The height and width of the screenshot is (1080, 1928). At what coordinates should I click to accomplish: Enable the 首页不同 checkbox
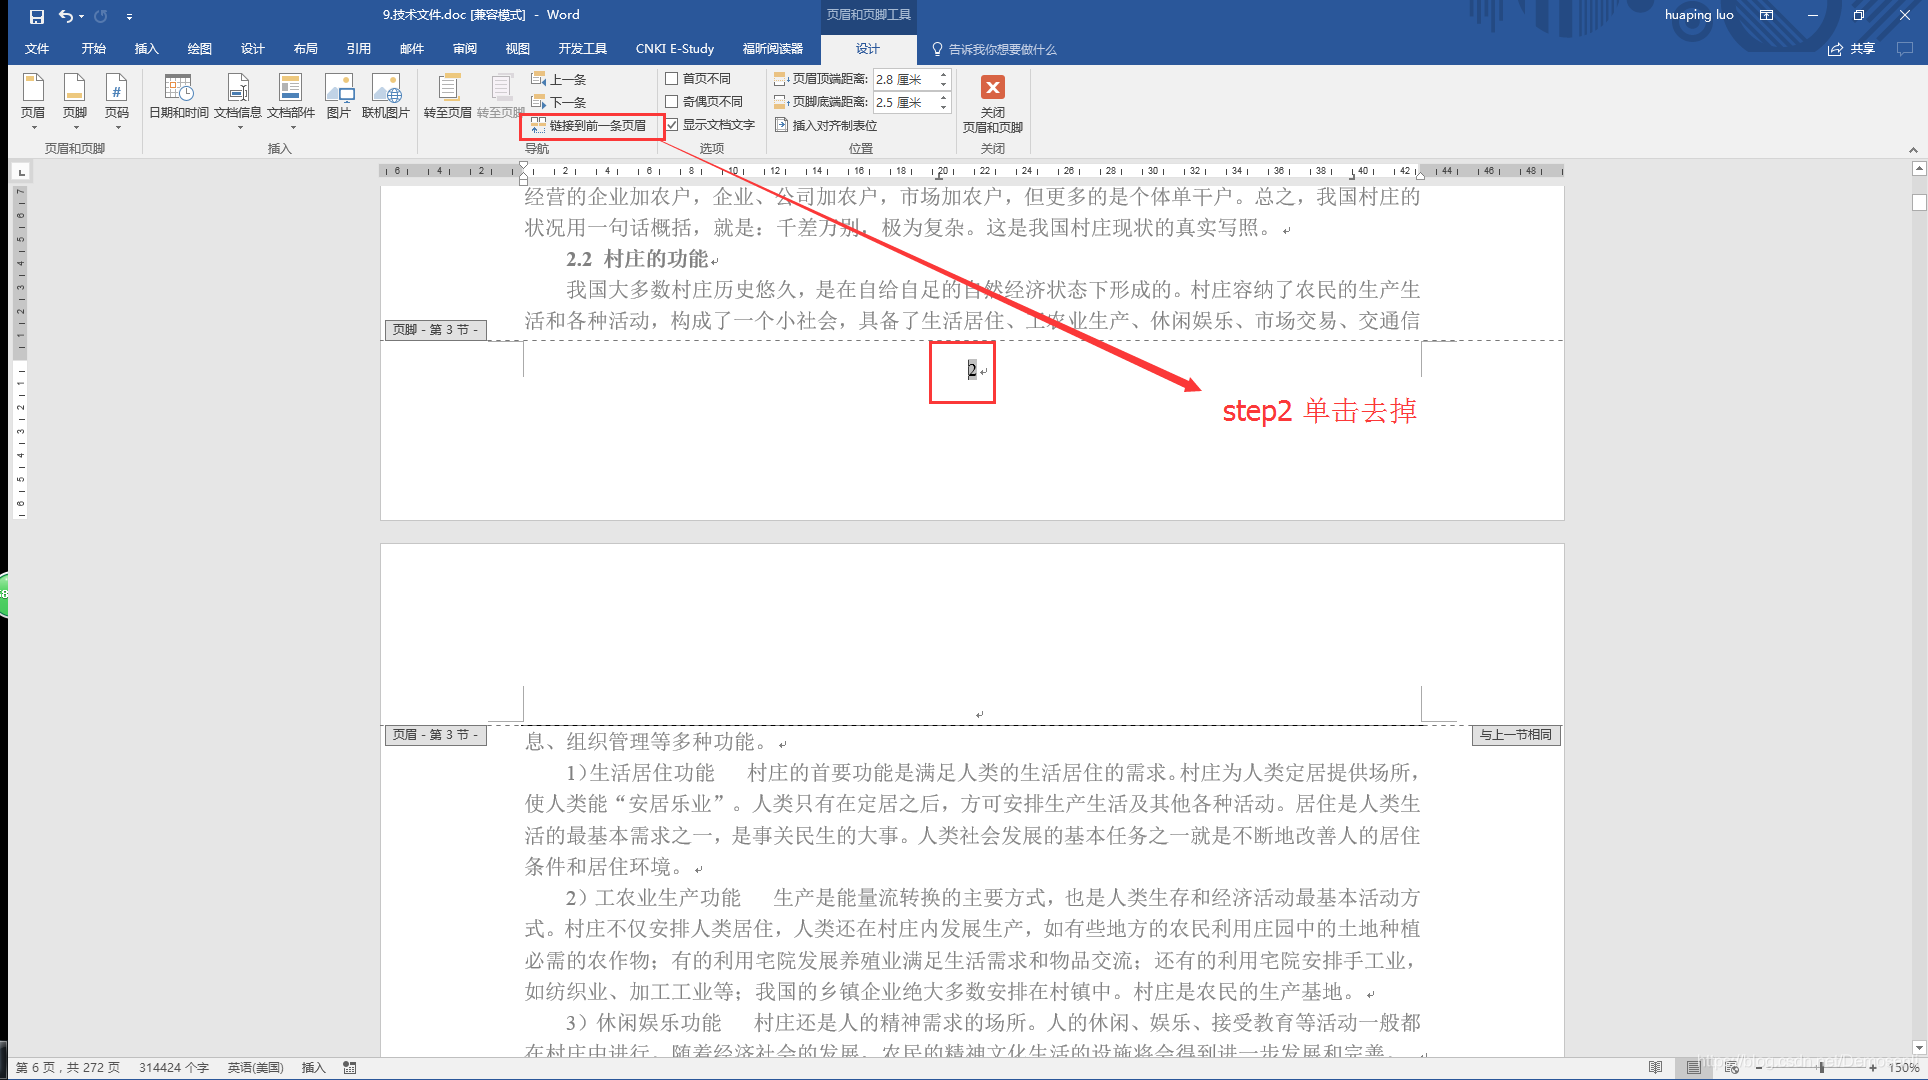[672, 78]
